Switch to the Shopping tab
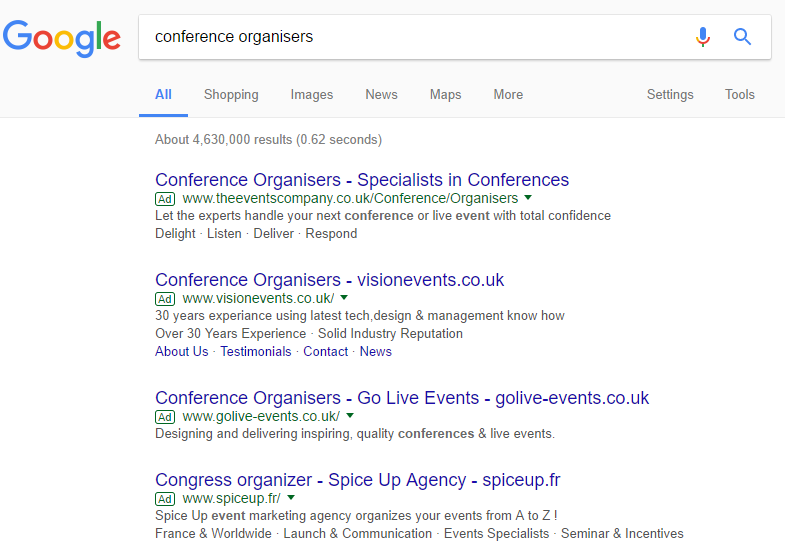Image resolution: width=785 pixels, height=555 pixels. (231, 95)
